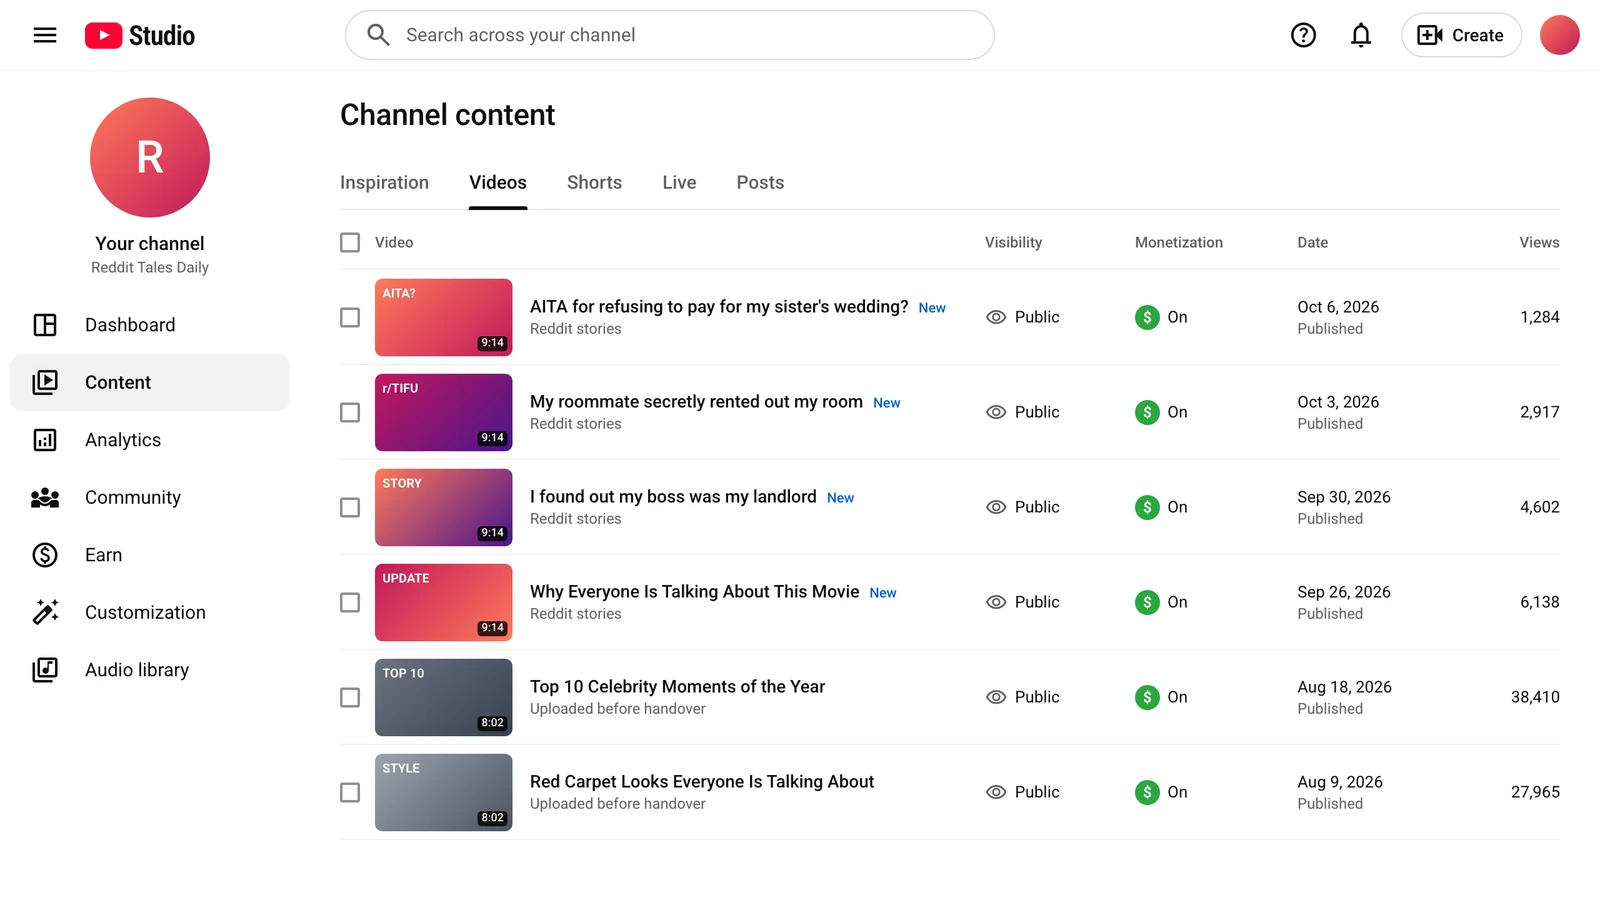1600x900 pixels.
Task: Open the Live tab
Action: pyautogui.click(x=679, y=182)
